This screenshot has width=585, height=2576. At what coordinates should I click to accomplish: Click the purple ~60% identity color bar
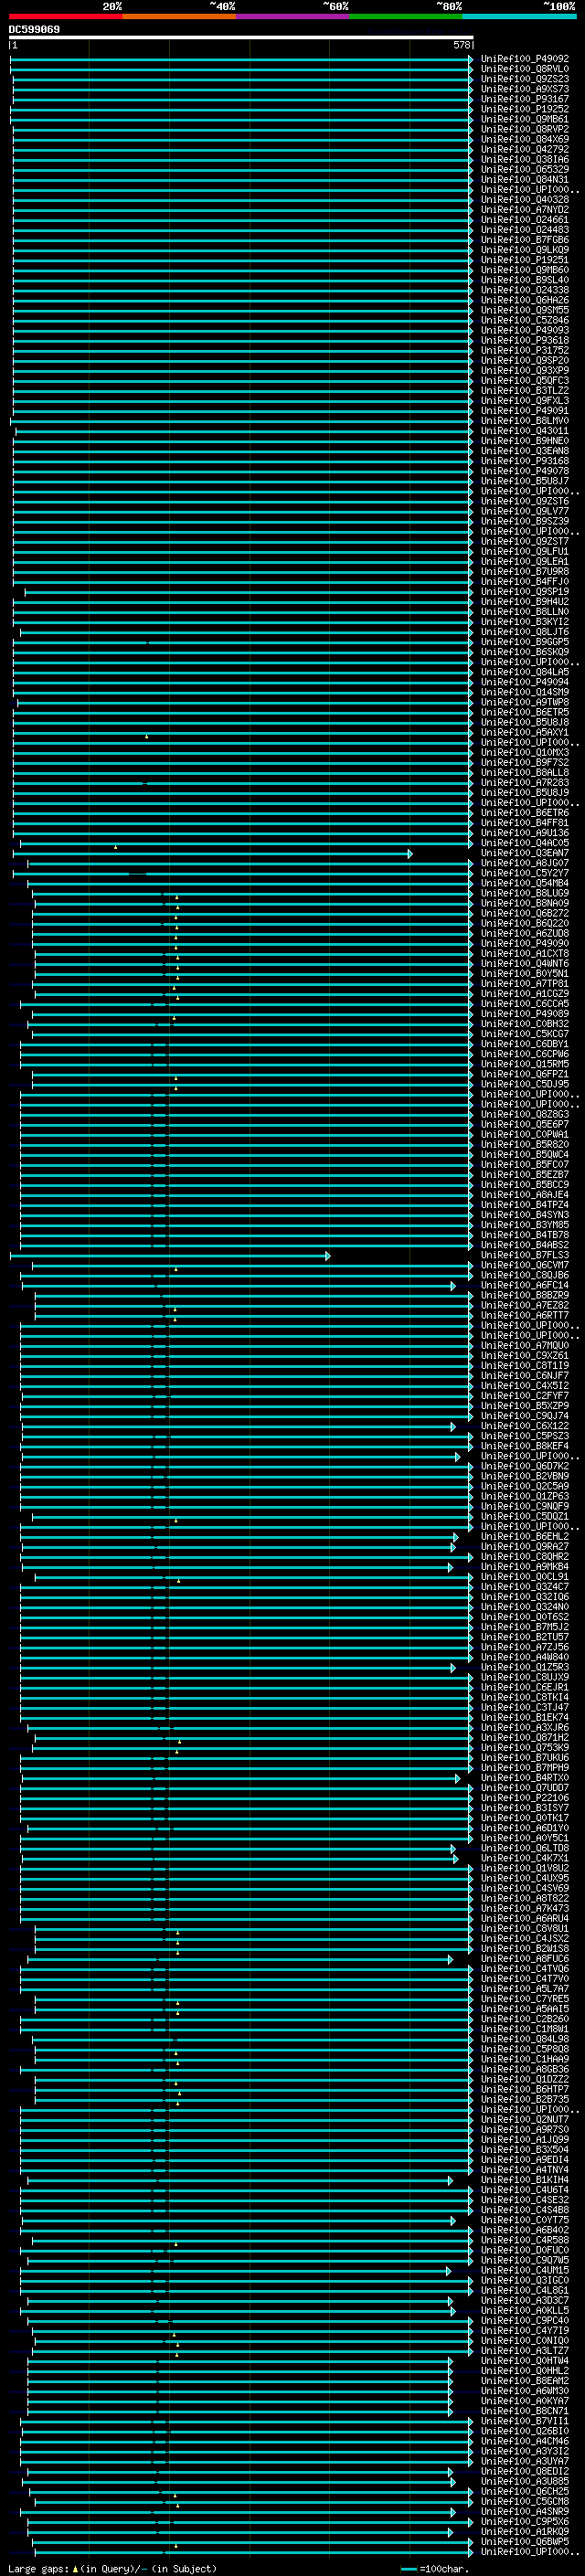pos(292,16)
